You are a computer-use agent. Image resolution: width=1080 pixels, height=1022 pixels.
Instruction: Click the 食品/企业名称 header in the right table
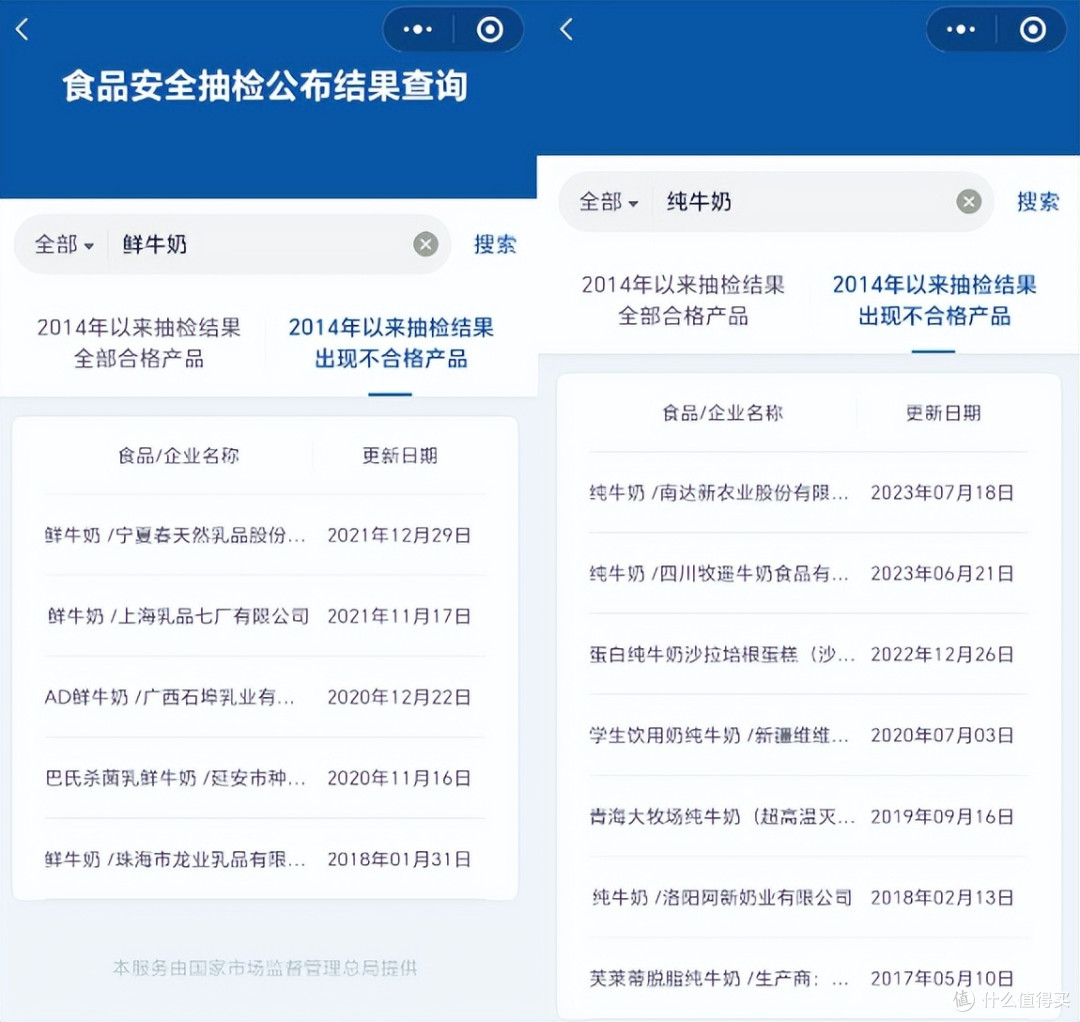click(723, 413)
